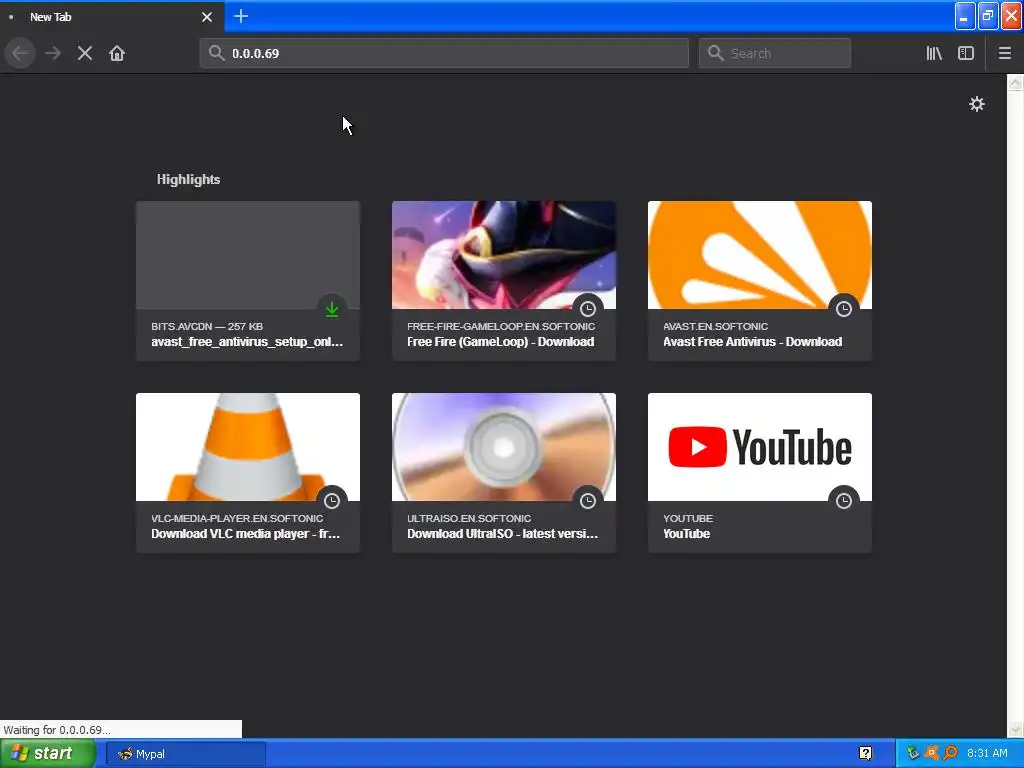The width and height of the screenshot is (1024, 768).
Task: Click the magnifier system tray icon
Action: (x=950, y=753)
